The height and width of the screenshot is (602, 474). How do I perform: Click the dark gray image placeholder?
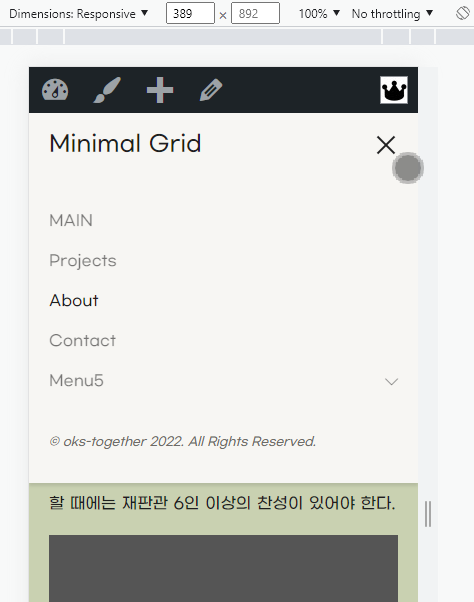click(x=223, y=568)
